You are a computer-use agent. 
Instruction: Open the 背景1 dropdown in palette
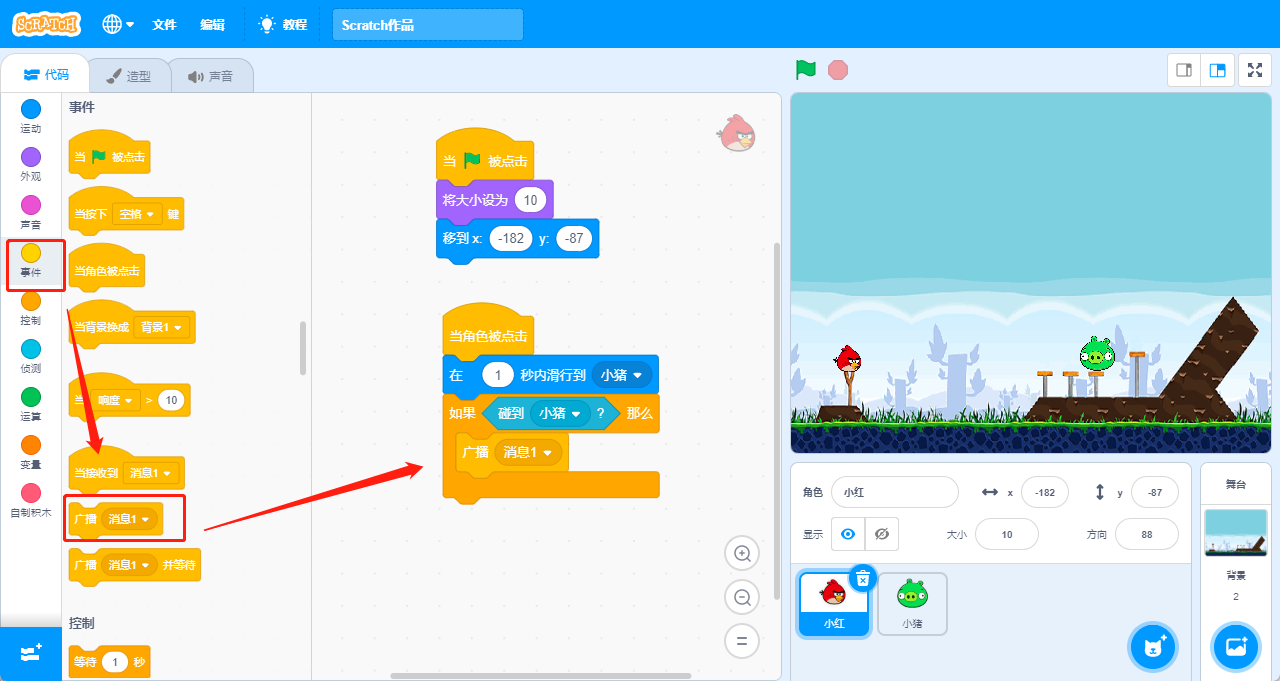tap(161, 327)
